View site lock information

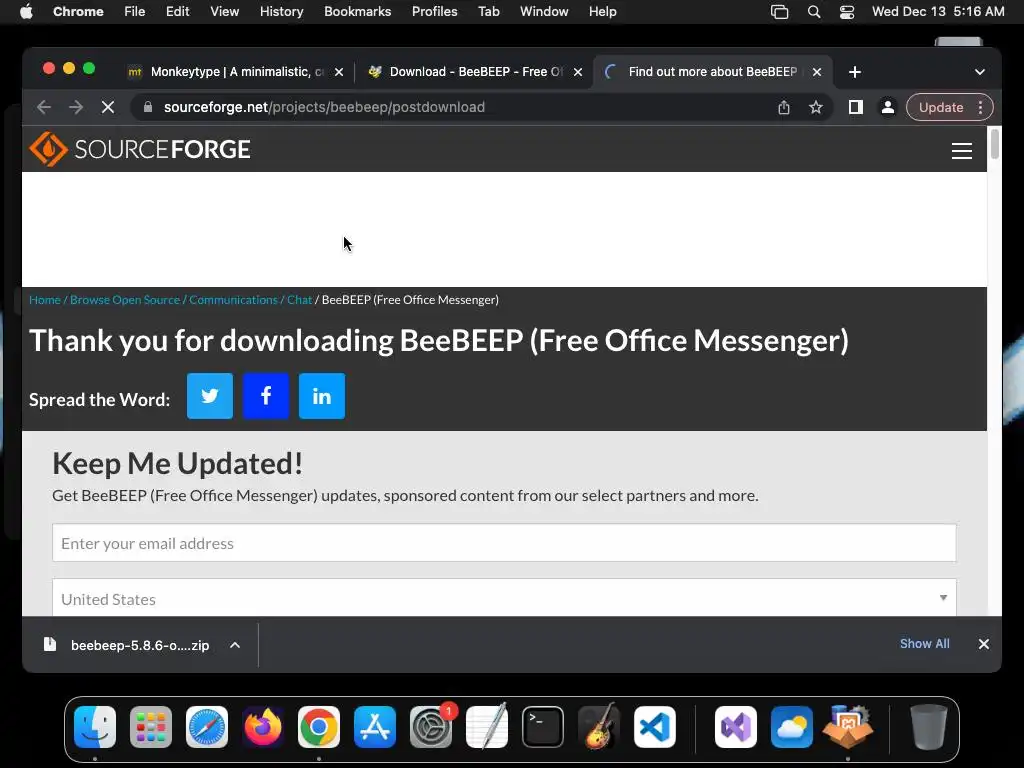pyautogui.click(x=148, y=107)
